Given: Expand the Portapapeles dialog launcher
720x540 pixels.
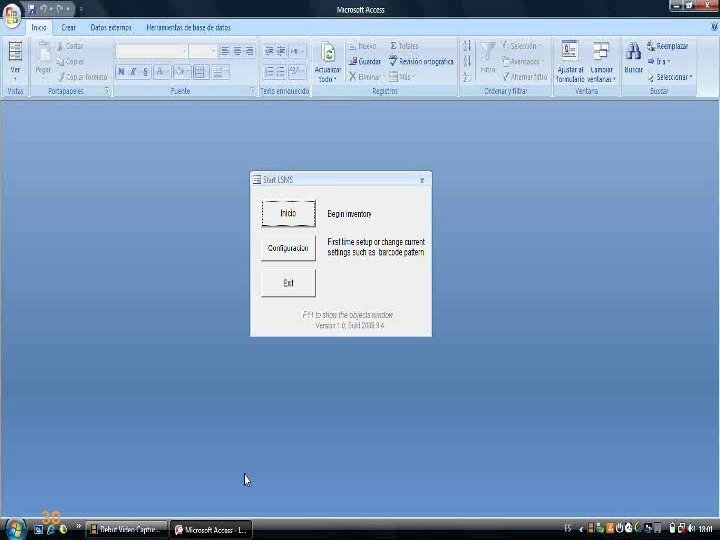Looking at the screenshot, I should coord(107,91).
